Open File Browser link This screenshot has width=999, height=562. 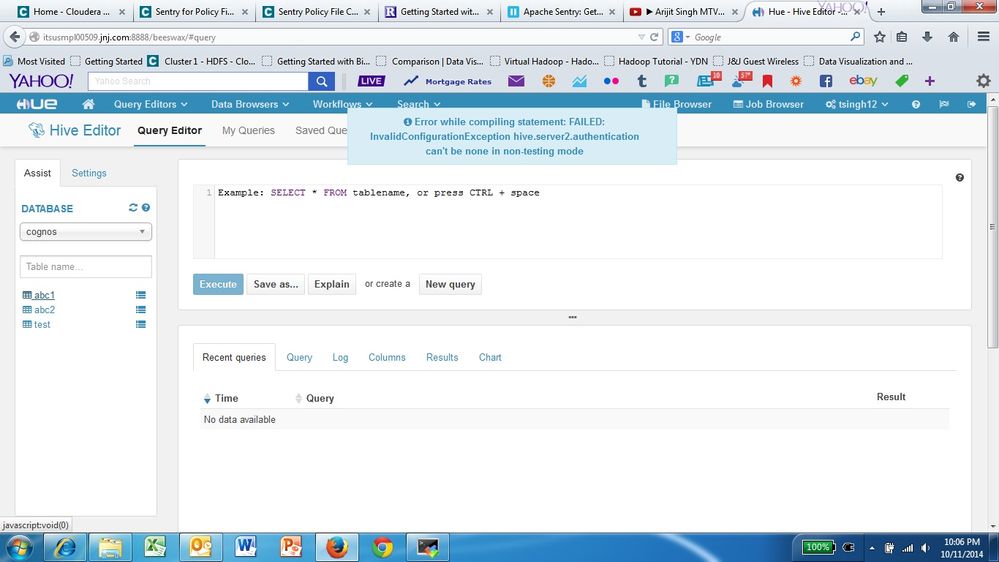677,104
